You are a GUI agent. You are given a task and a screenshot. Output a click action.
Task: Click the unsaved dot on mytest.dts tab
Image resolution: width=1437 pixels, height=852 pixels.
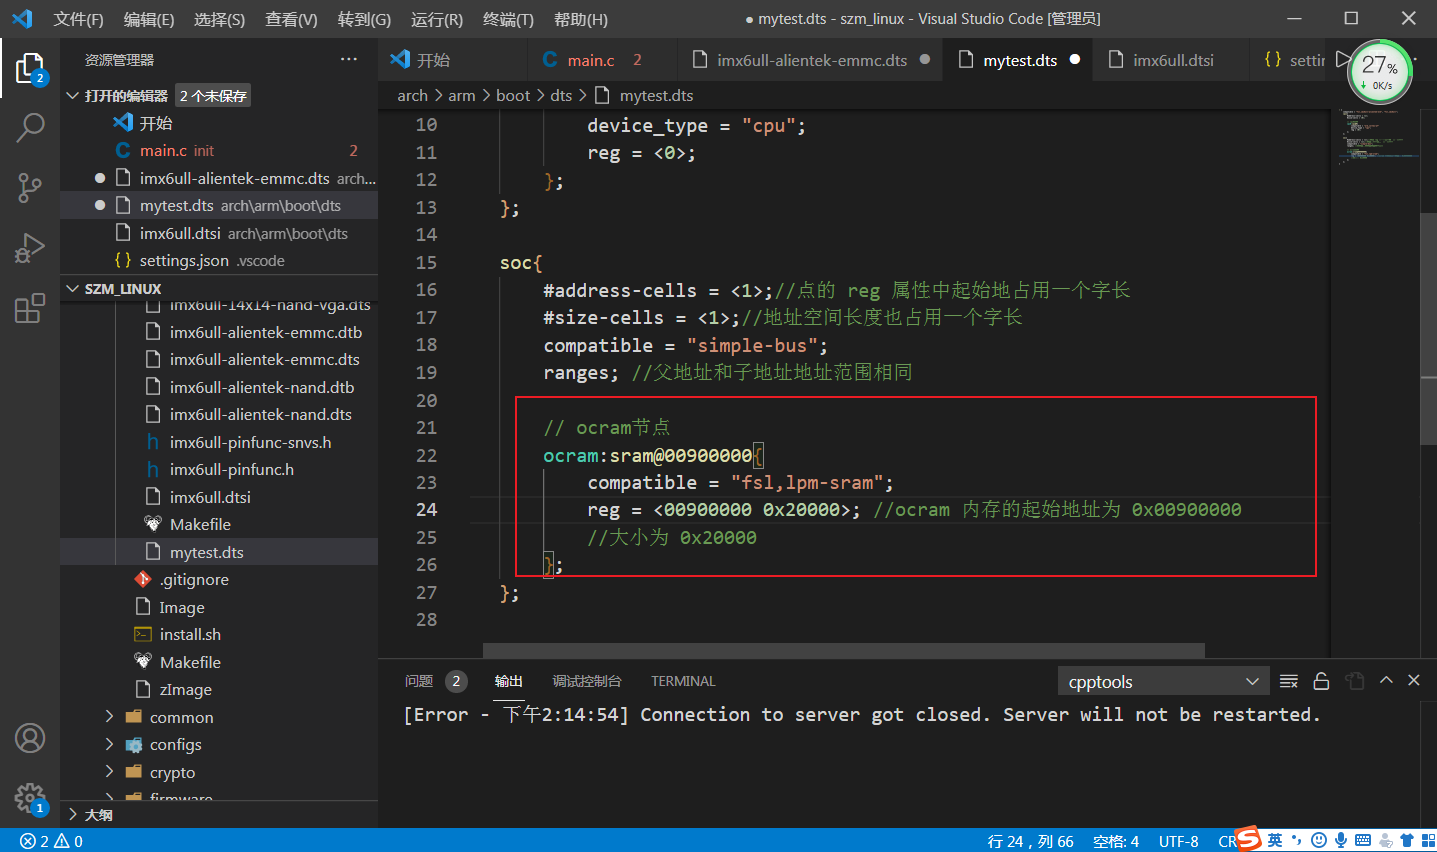click(1075, 60)
